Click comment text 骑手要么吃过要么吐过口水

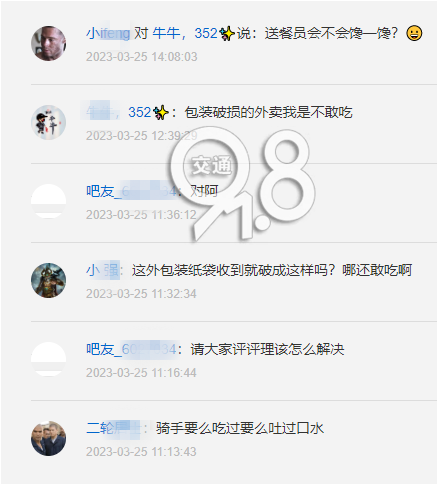(x=240, y=428)
